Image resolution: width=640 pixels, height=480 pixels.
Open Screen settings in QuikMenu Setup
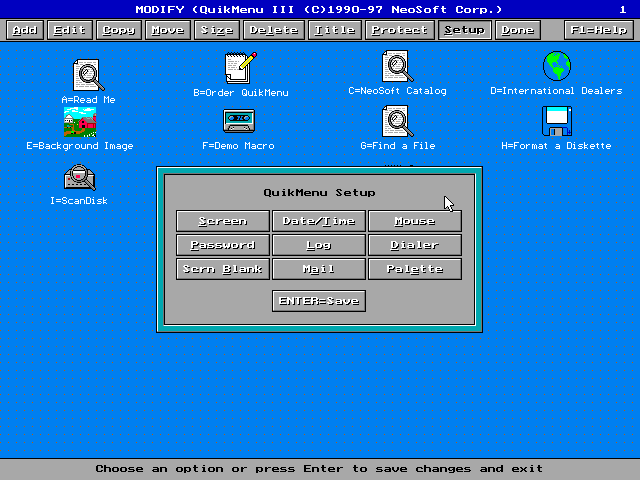pos(223,221)
